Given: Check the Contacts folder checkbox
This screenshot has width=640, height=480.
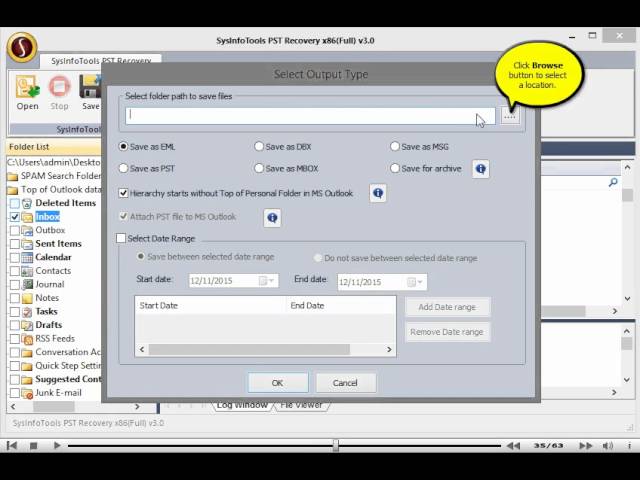Looking at the screenshot, I should 15,271.
